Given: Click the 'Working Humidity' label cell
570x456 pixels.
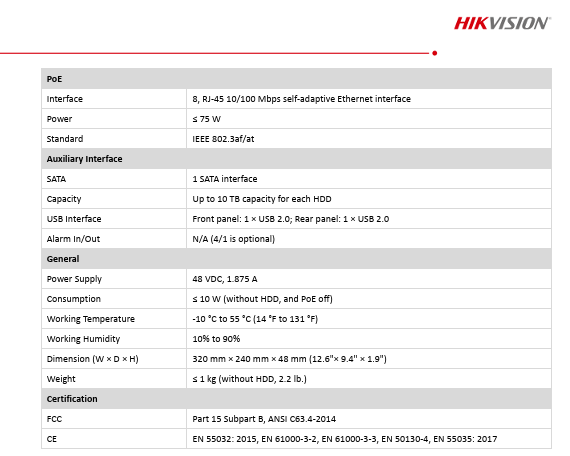Looking at the screenshot, I should click(114, 339).
